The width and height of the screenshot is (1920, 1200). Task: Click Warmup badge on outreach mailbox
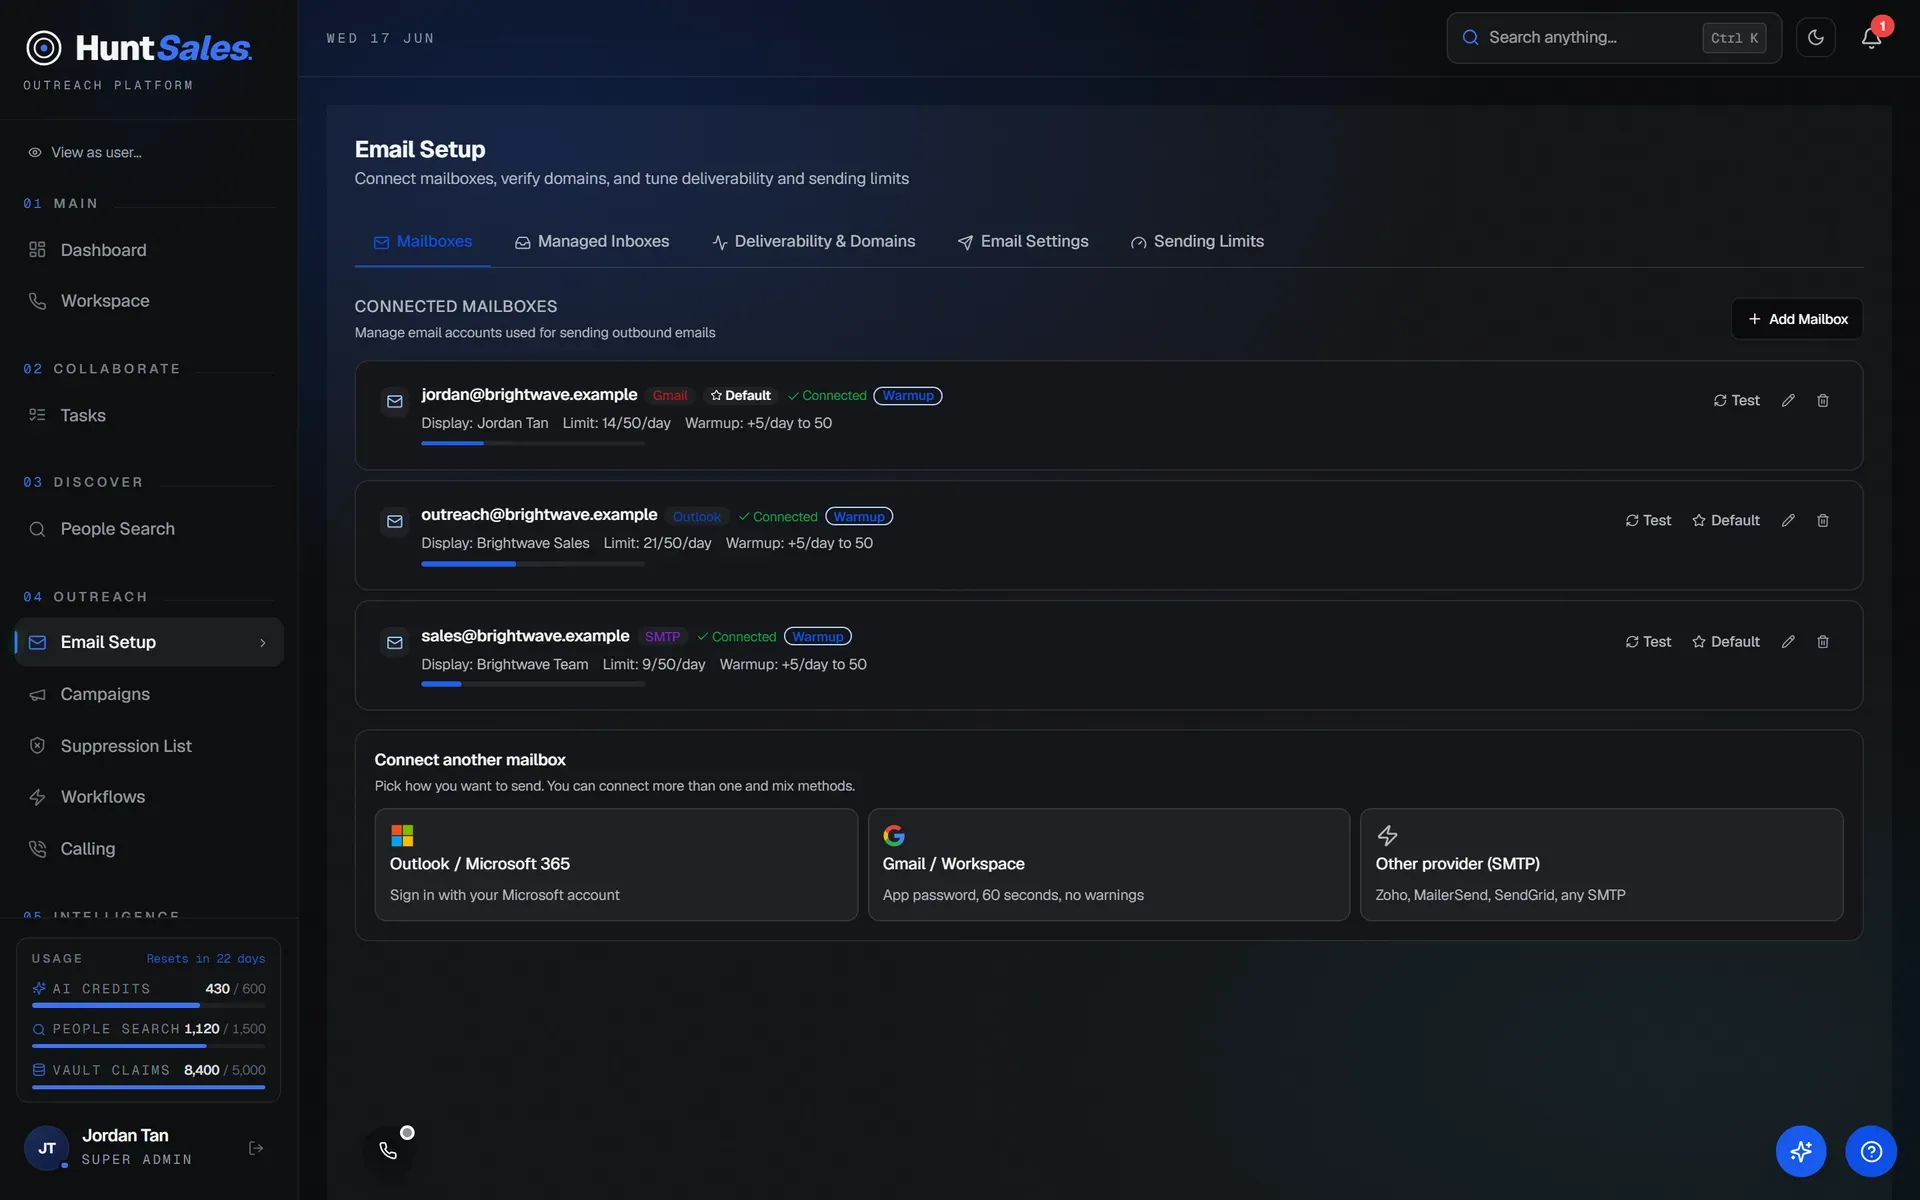click(x=859, y=517)
